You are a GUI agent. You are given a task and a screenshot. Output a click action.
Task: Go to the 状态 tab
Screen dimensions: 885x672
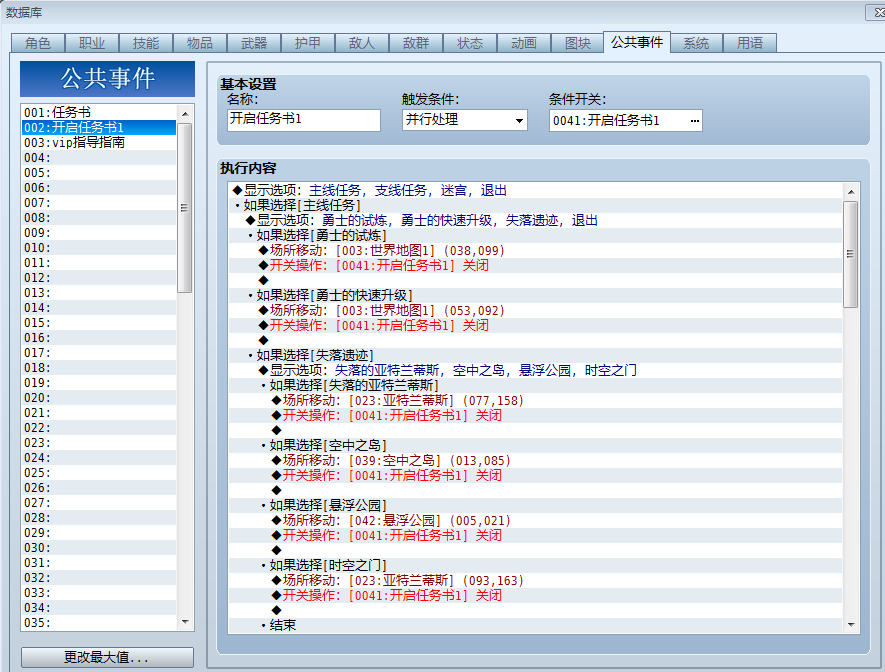470,43
